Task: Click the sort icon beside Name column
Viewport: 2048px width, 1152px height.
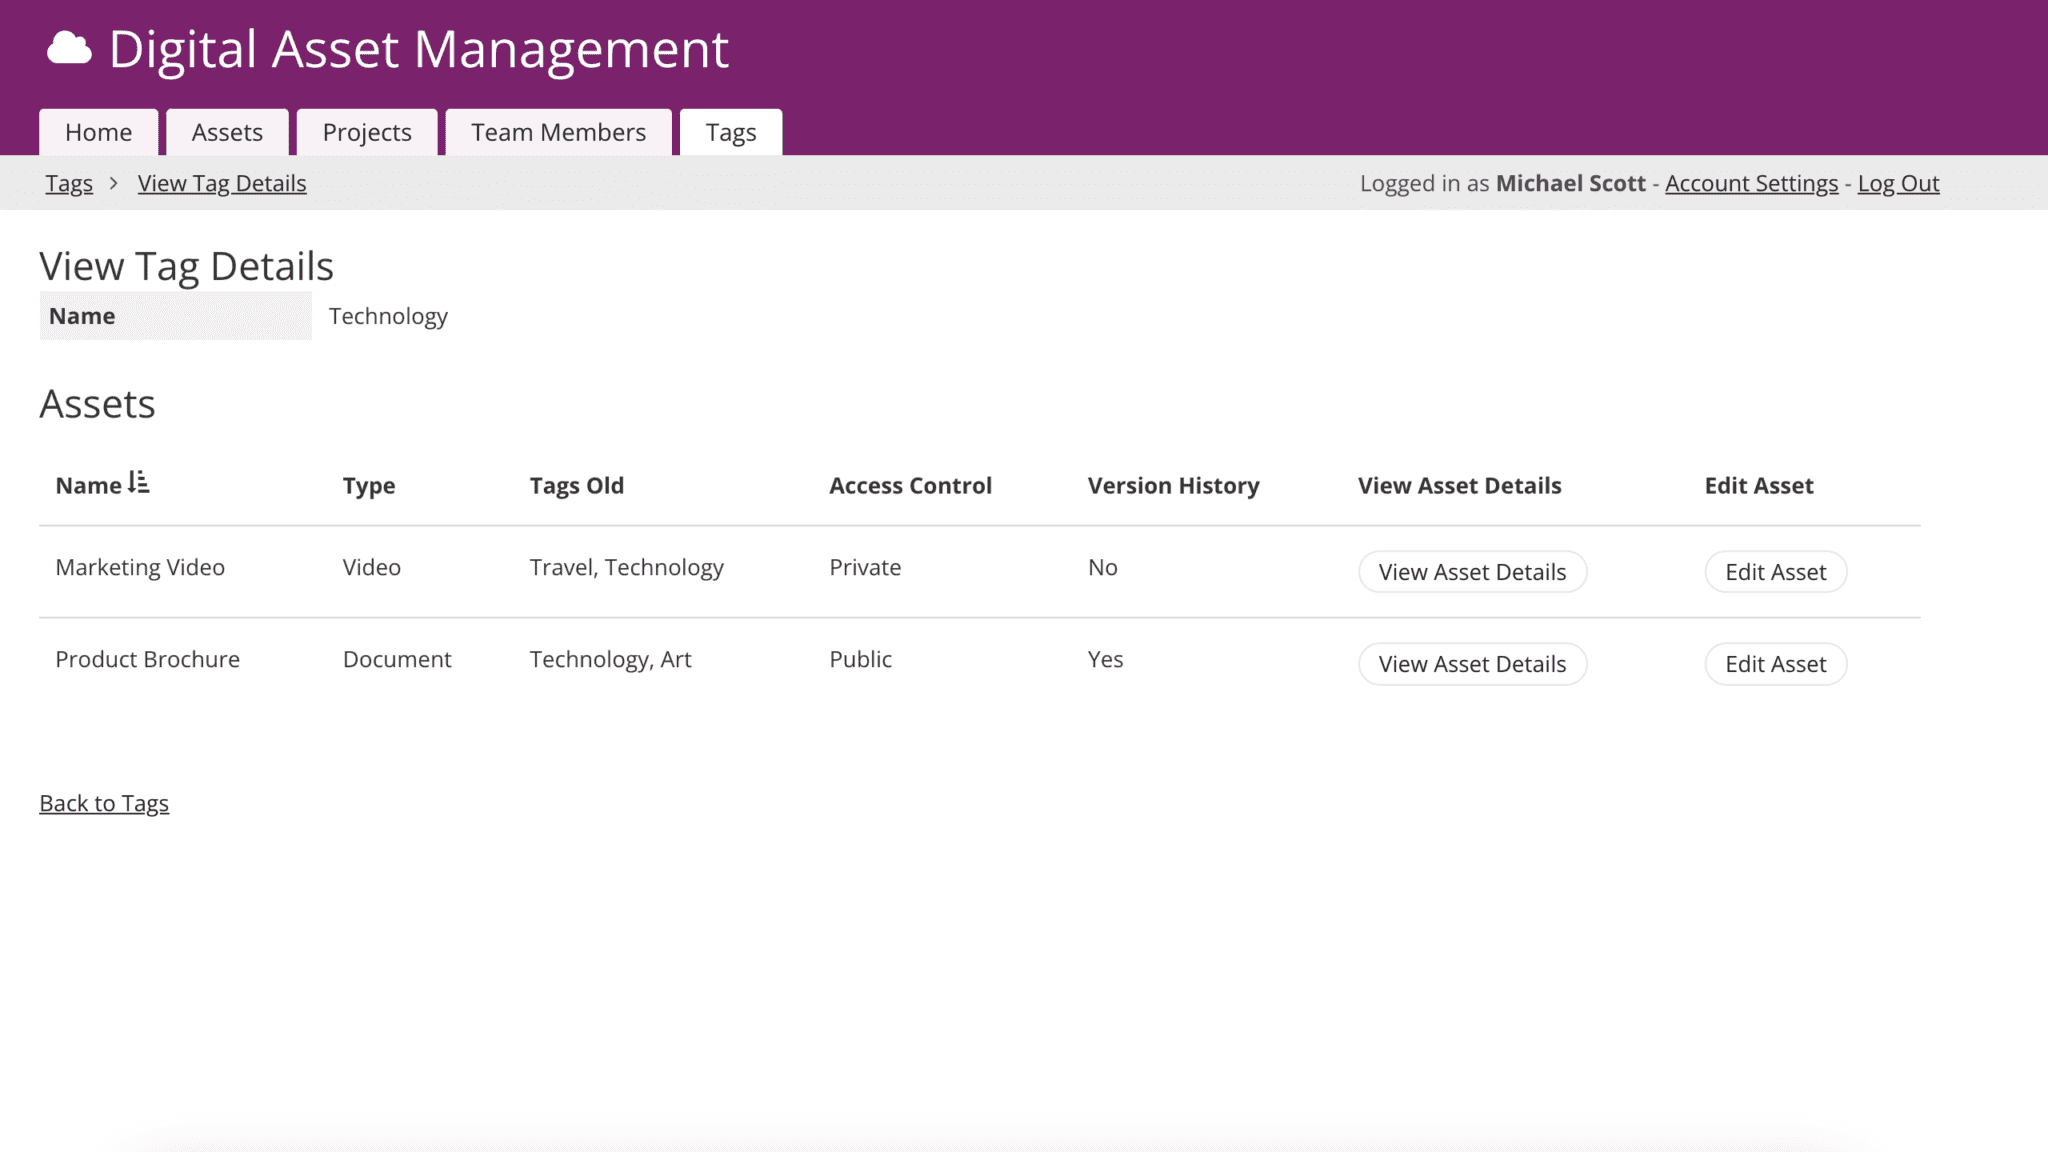Action: tap(140, 483)
